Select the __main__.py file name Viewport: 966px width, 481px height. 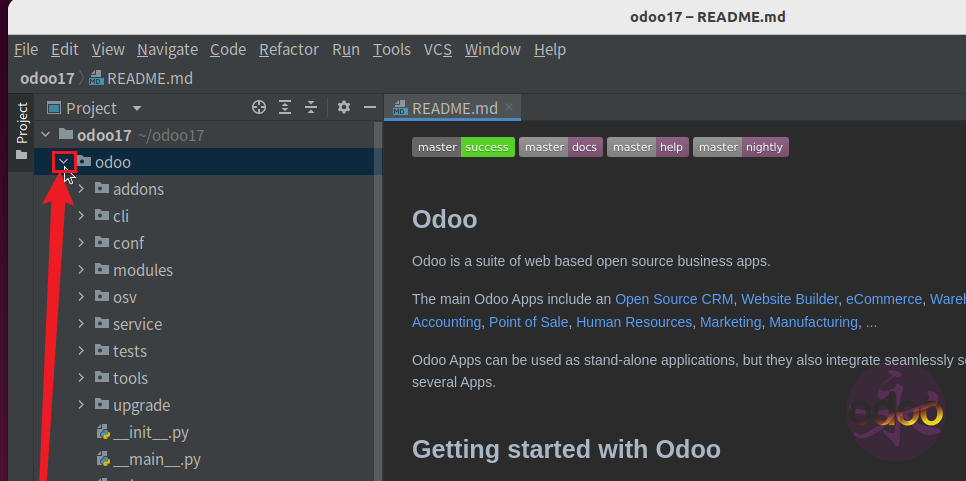click(x=157, y=459)
